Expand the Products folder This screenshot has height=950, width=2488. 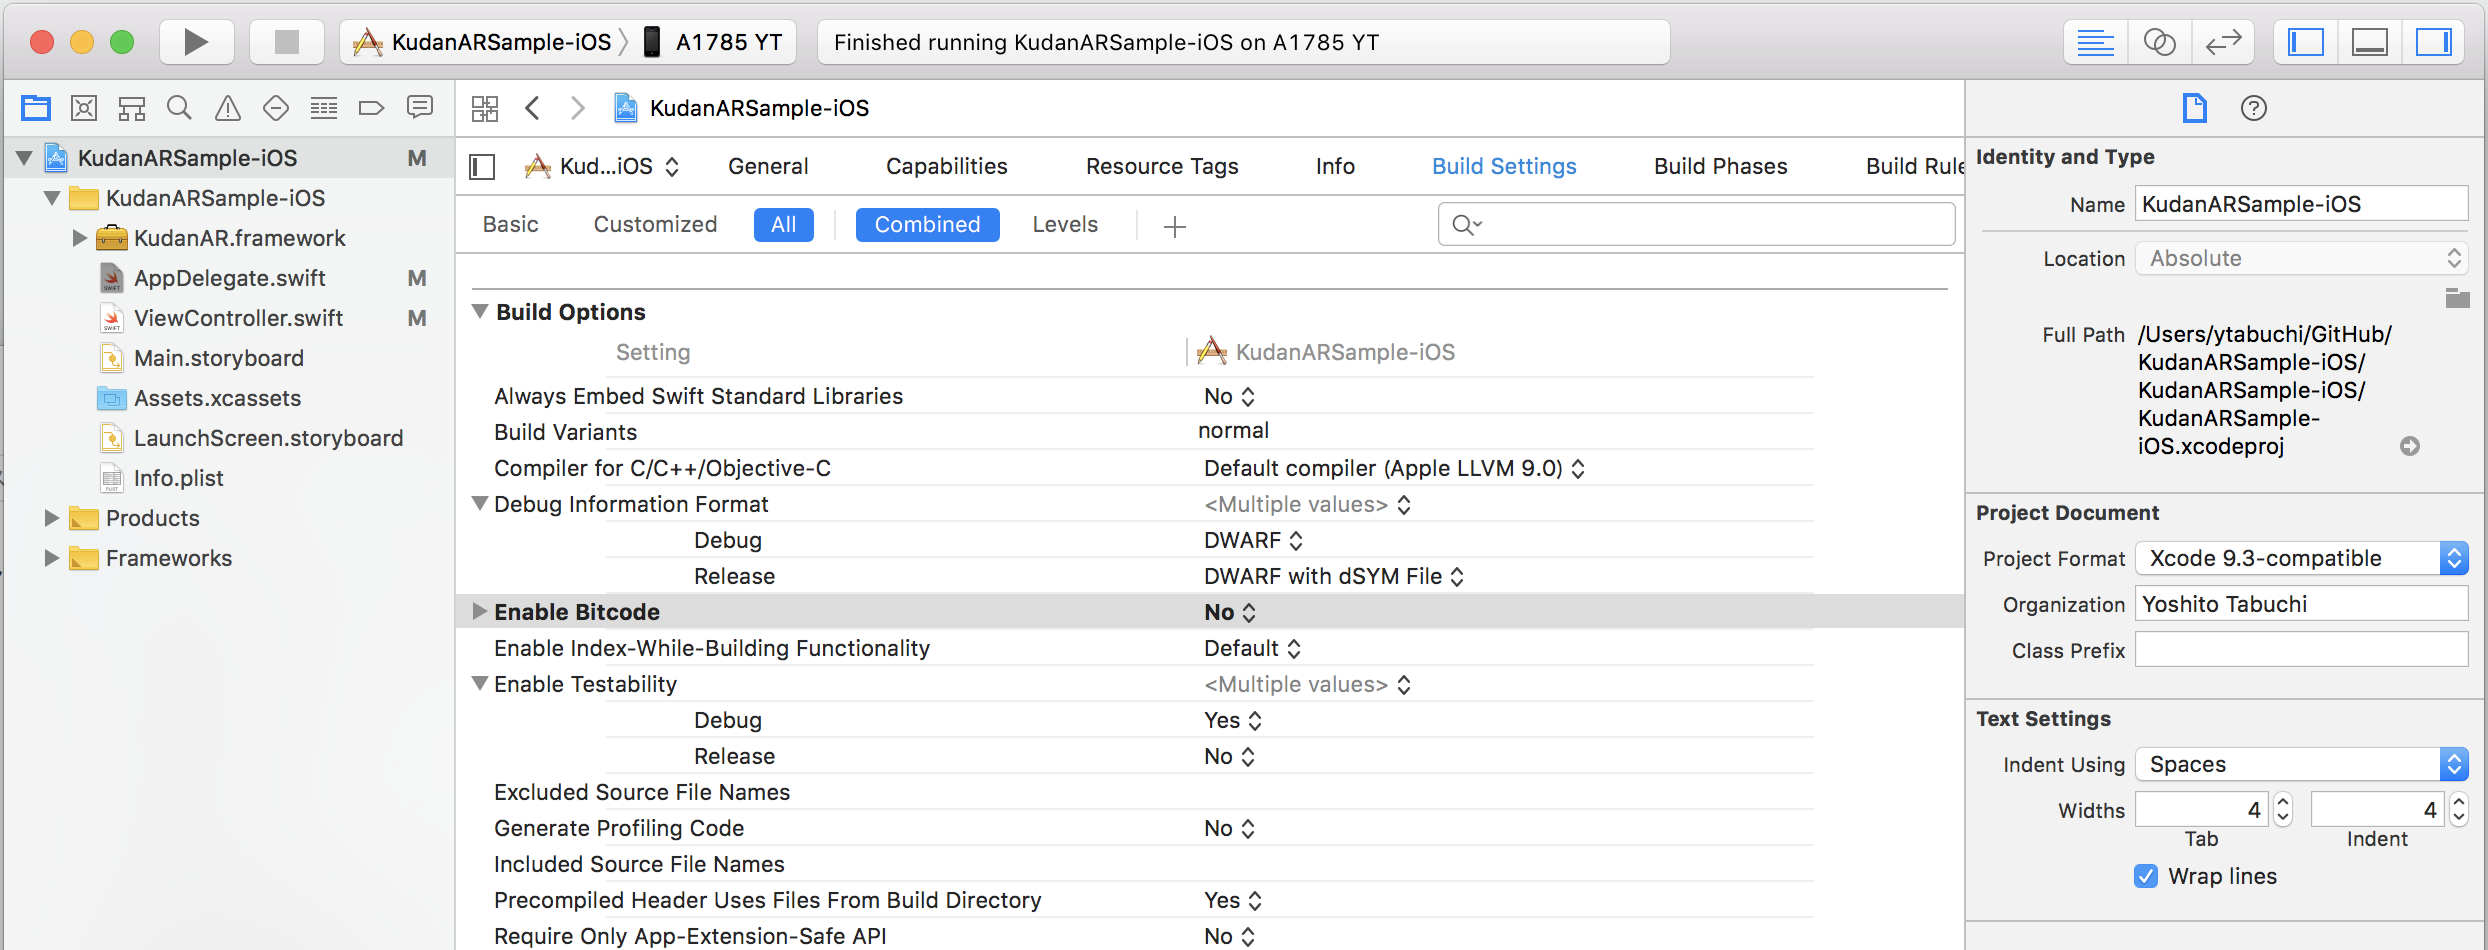point(52,518)
